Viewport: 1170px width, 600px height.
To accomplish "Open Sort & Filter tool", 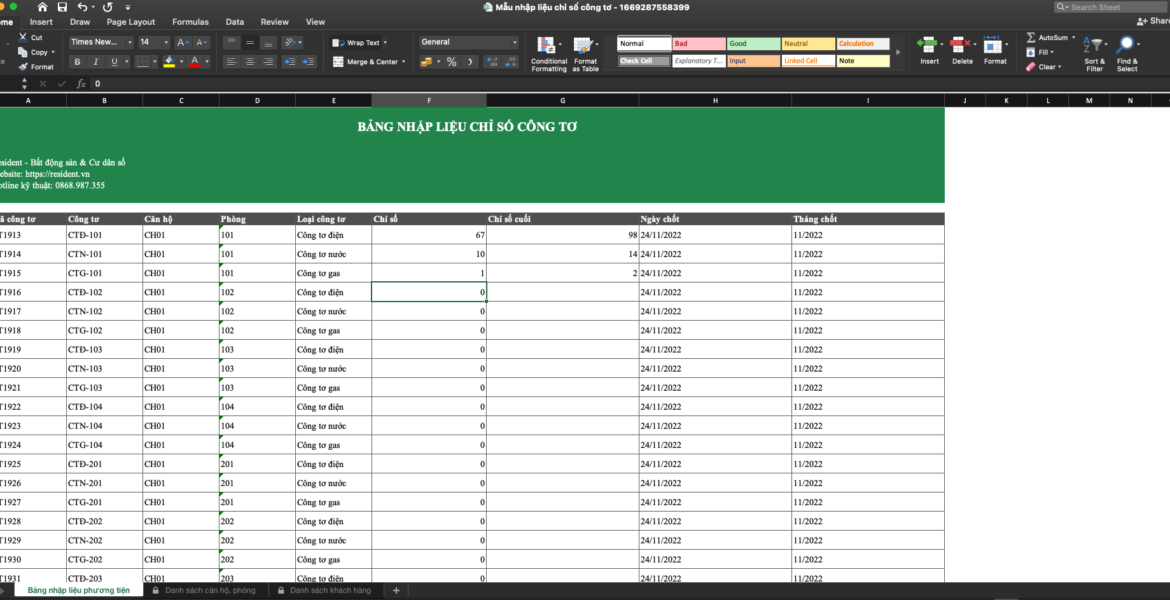I will tap(1095, 46).
